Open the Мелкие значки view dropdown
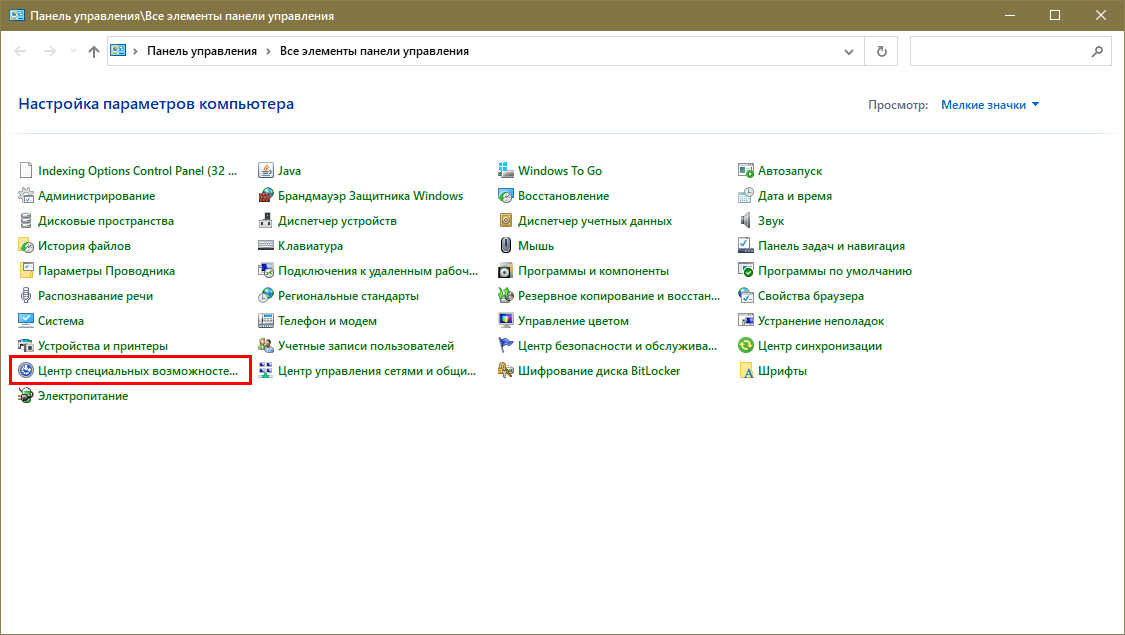This screenshot has width=1125, height=635. click(x=990, y=105)
